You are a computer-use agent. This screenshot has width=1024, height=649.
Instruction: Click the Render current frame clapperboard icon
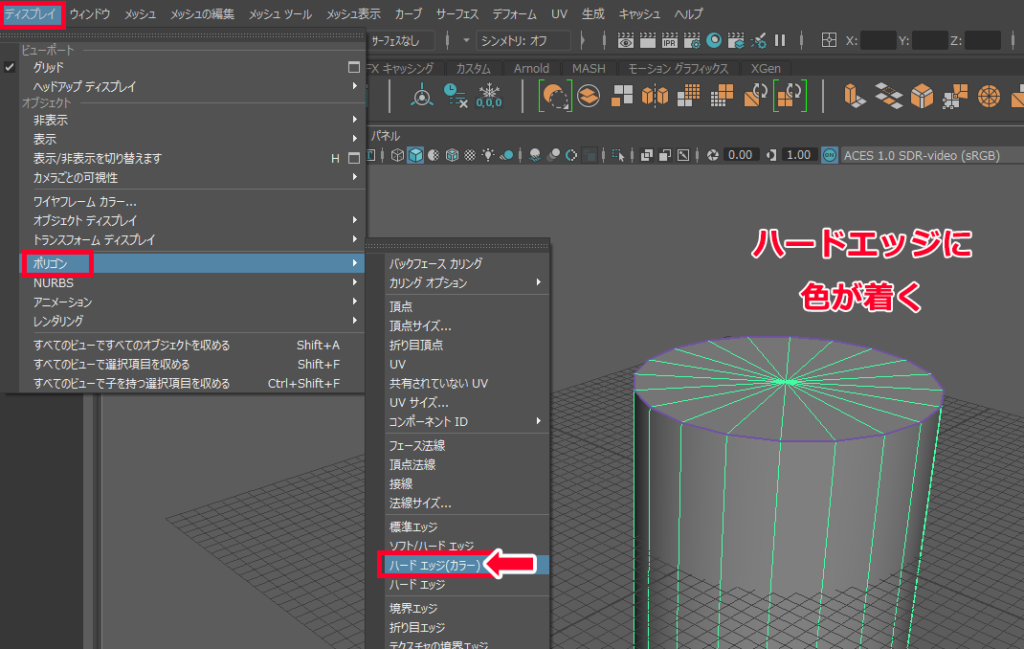tap(648, 40)
